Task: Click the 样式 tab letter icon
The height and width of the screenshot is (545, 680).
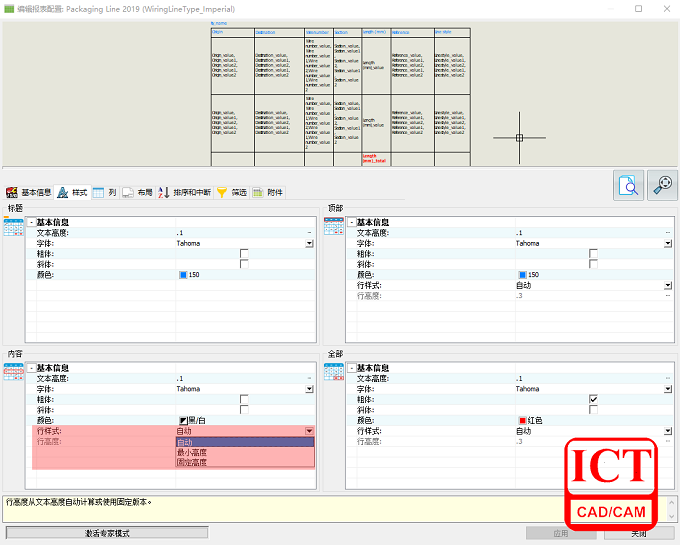Action: pos(62,193)
